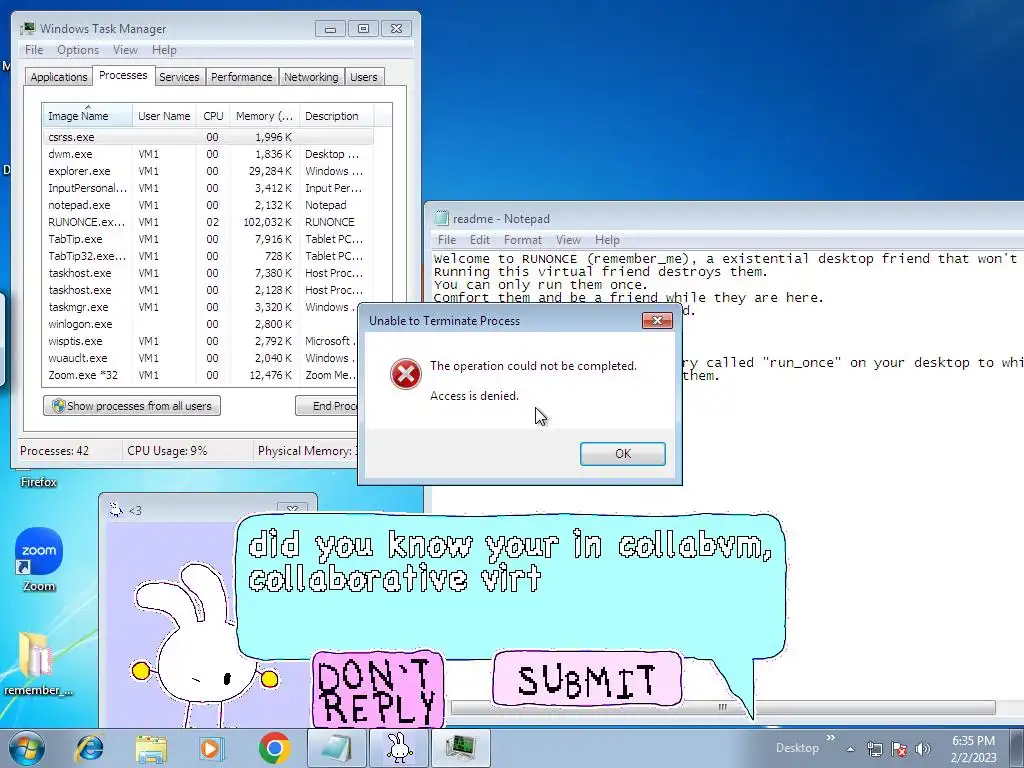
Task: Click the network tray icon
Action: tap(874, 749)
